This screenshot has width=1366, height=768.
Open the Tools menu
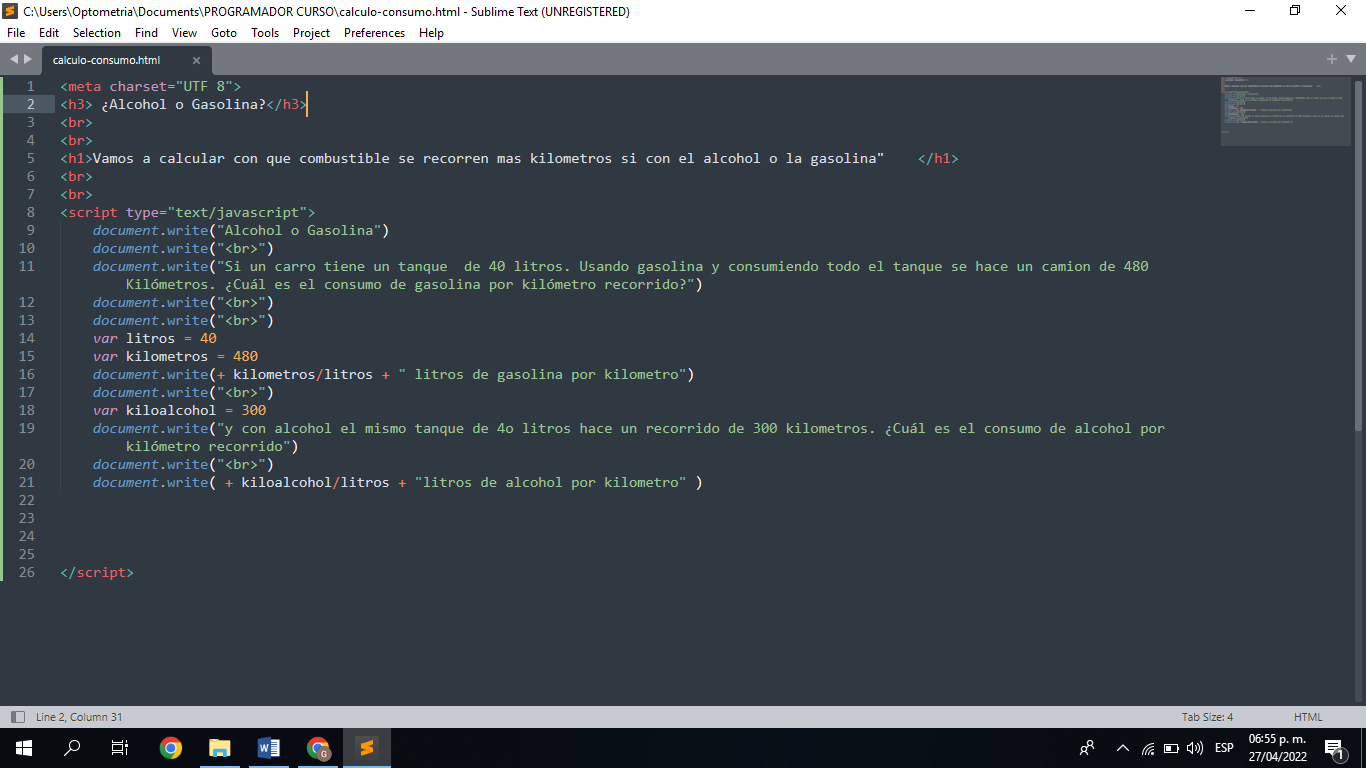(265, 33)
